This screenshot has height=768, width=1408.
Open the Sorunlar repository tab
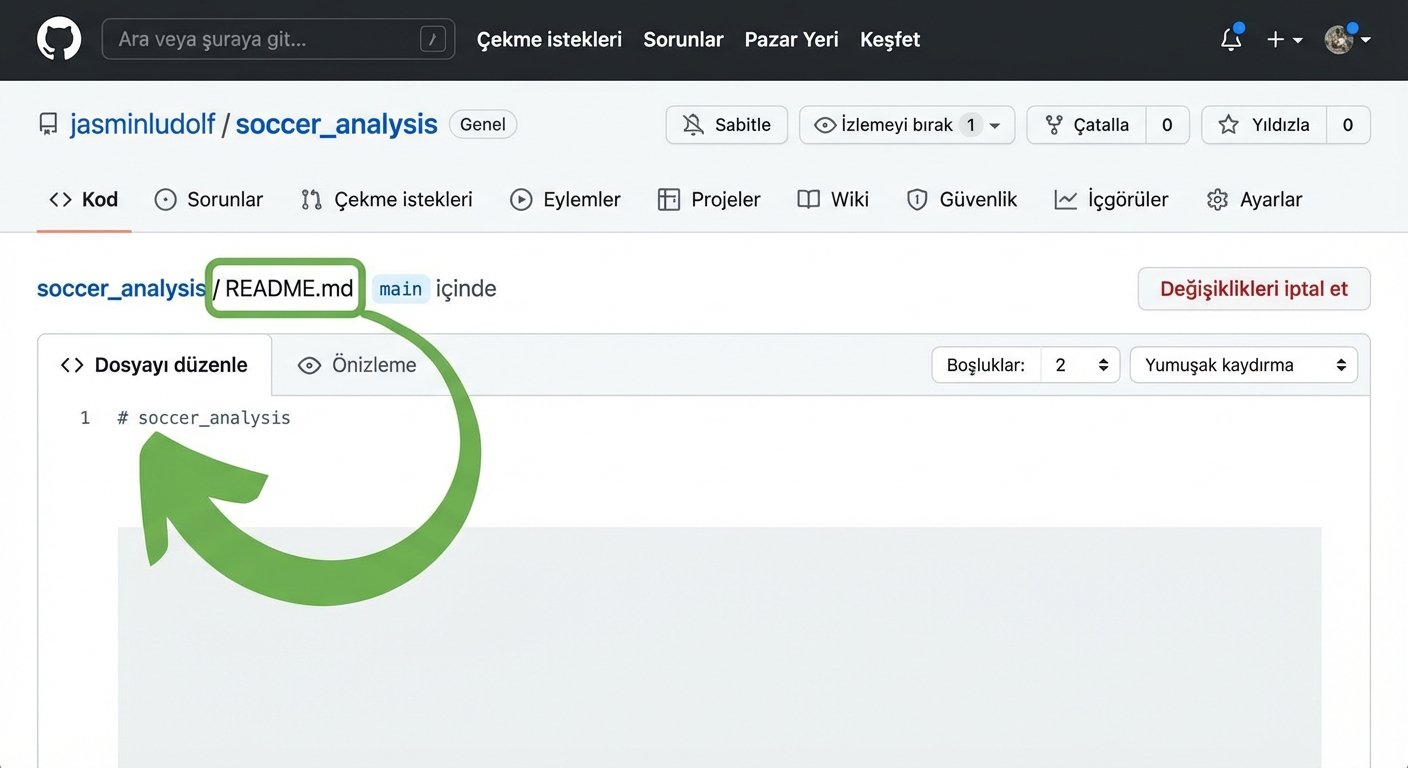coord(209,200)
